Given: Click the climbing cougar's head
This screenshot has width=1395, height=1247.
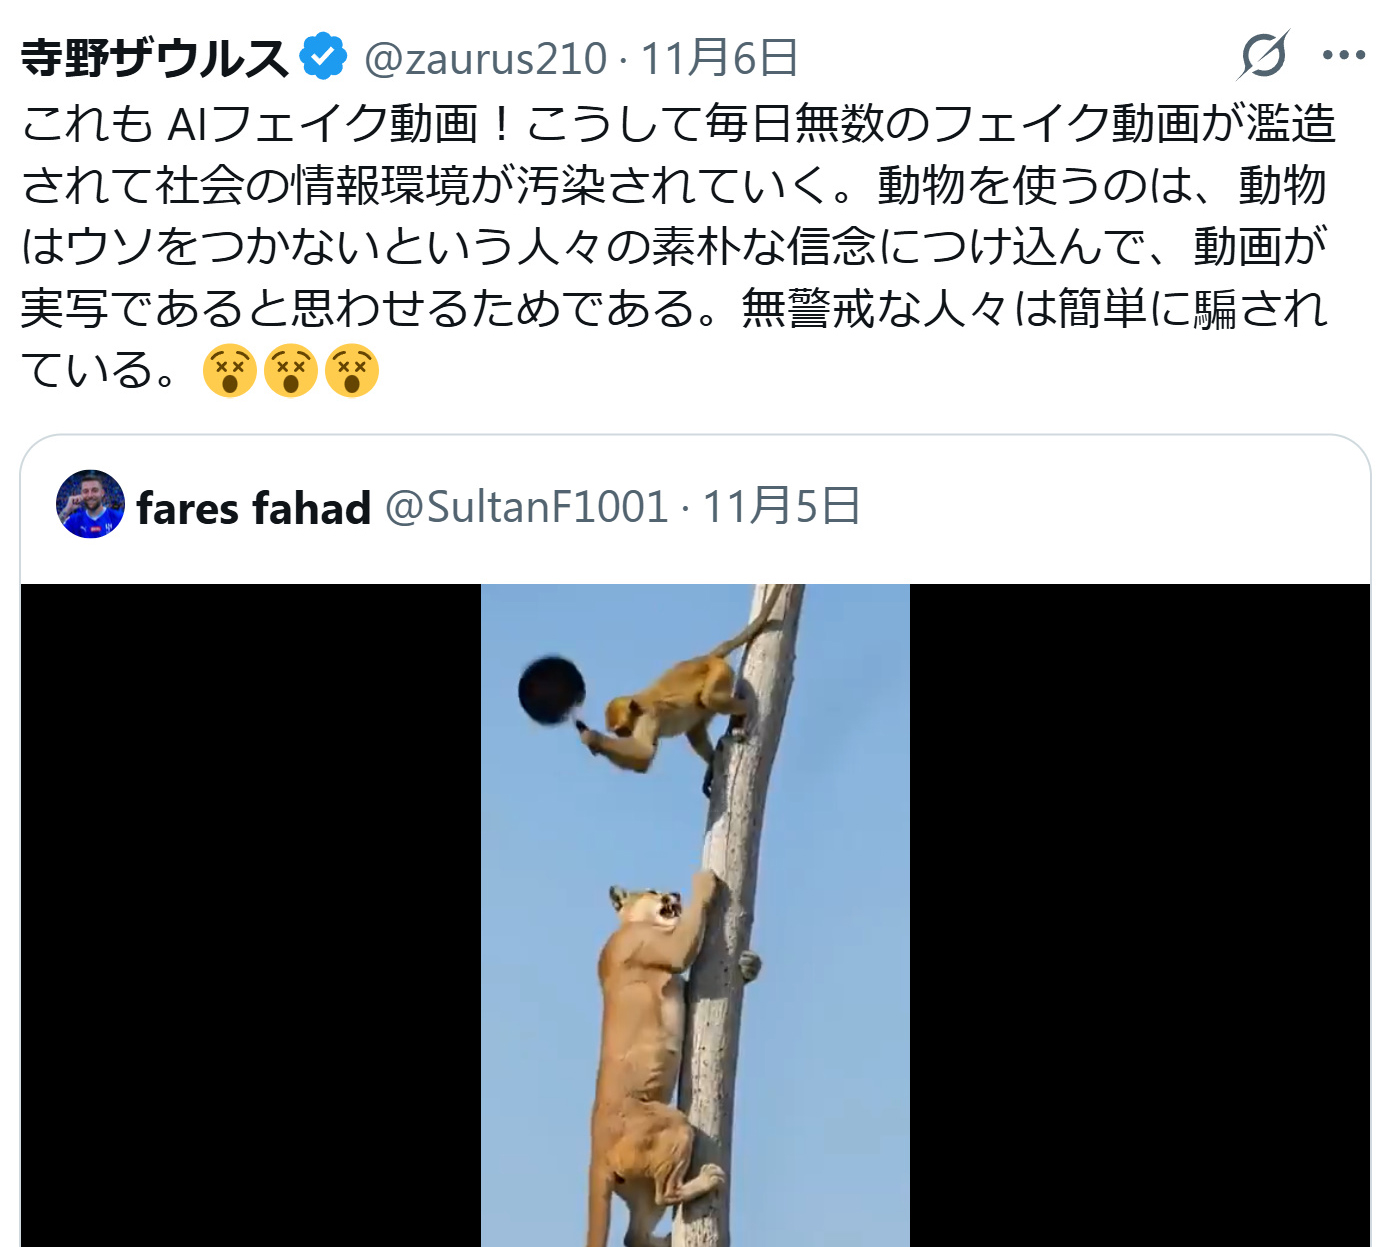Looking at the screenshot, I should pyautogui.click(x=646, y=910).
